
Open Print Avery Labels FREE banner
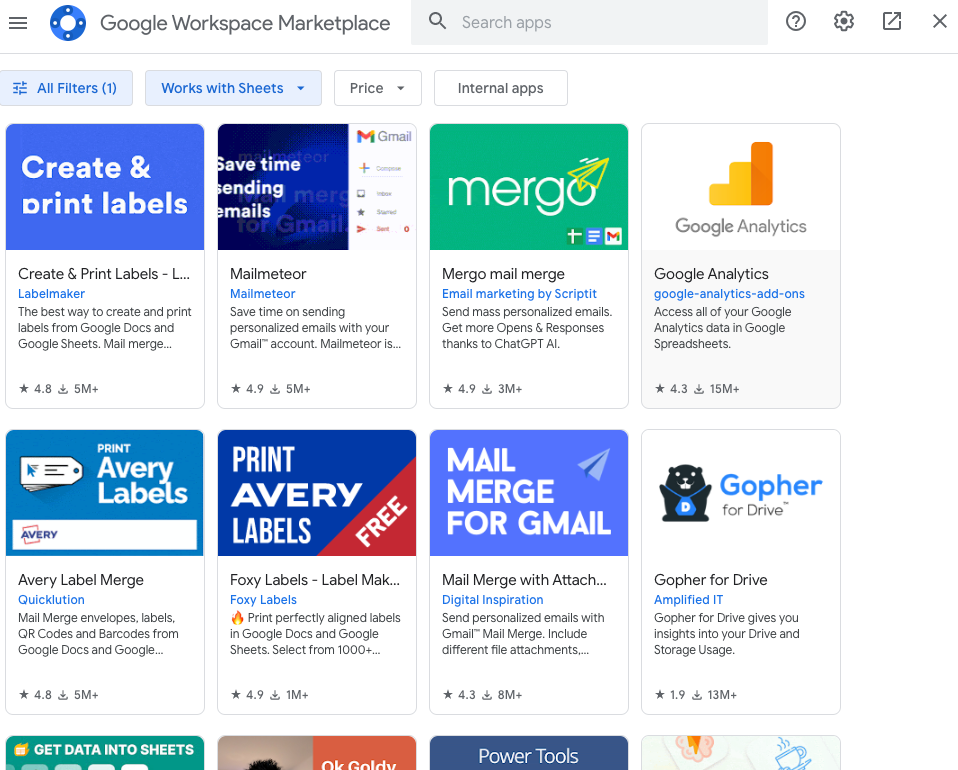tap(317, 493)
